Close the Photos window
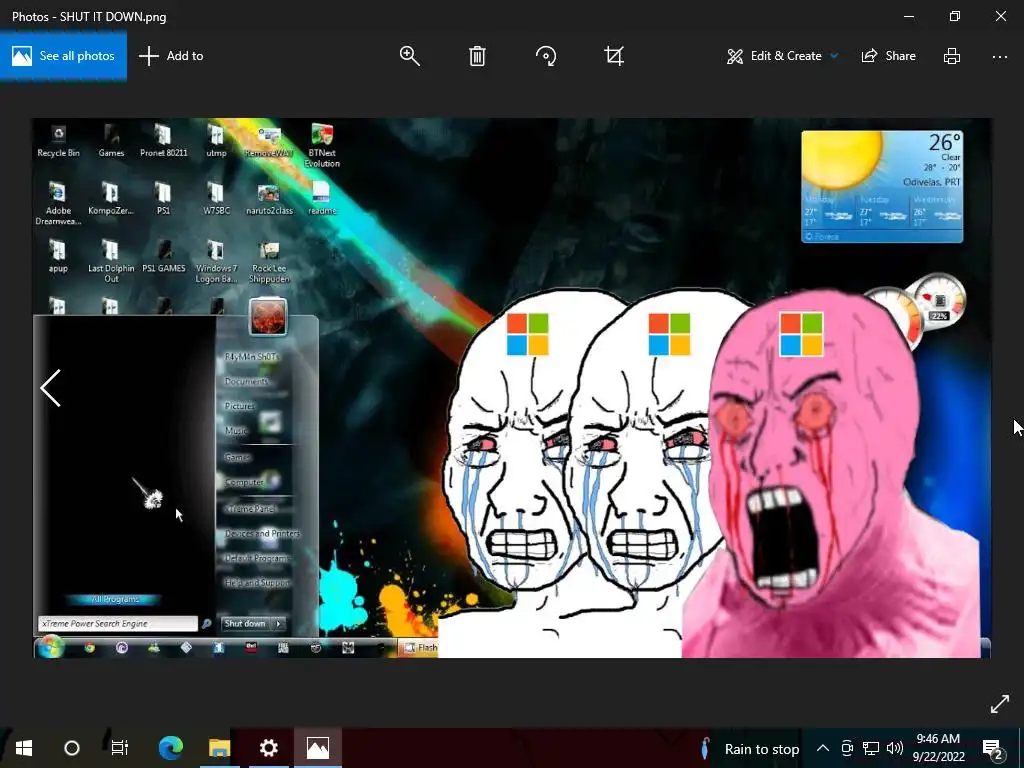 pyautogui.click(x=1001, y=16)
